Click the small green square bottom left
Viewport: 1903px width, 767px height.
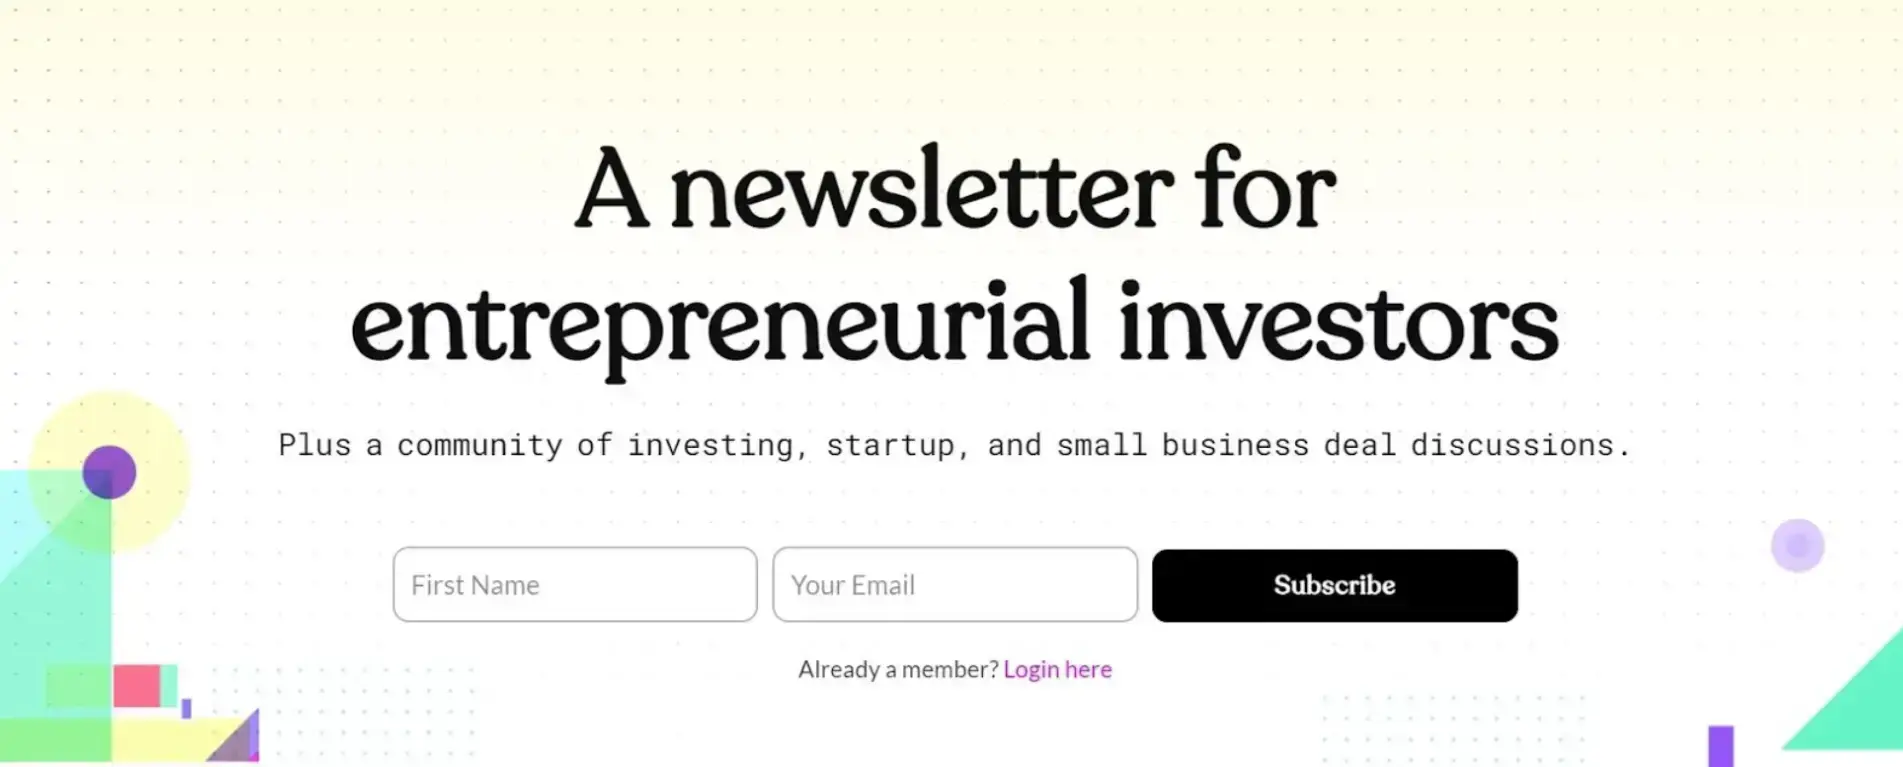tap(77, 685)
